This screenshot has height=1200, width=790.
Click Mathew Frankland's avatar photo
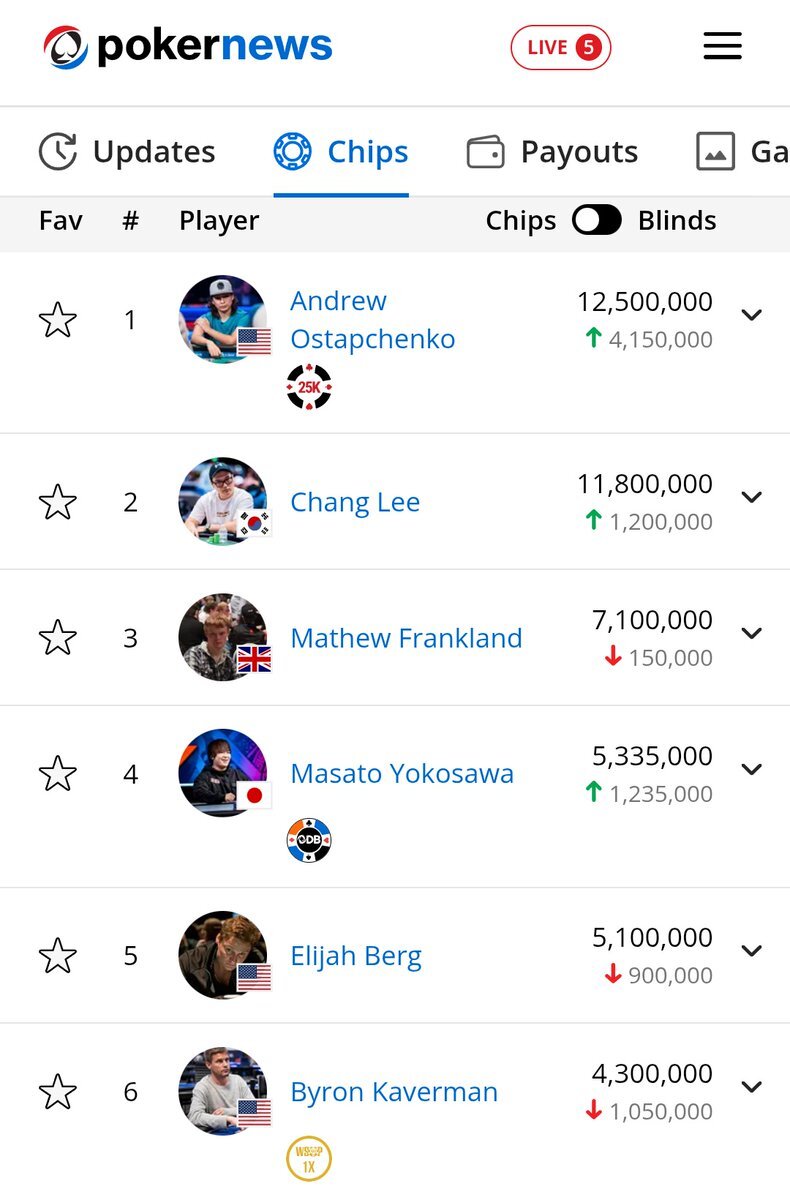click(x=223, y=637)
